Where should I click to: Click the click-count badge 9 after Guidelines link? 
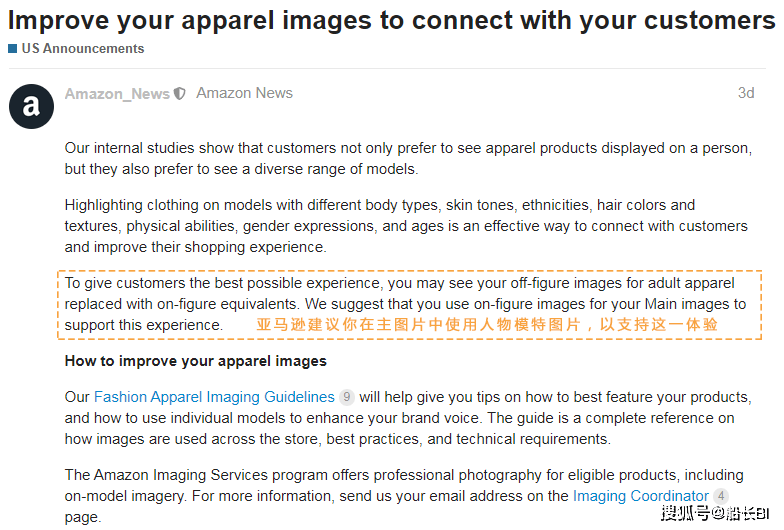click(346, 397)
